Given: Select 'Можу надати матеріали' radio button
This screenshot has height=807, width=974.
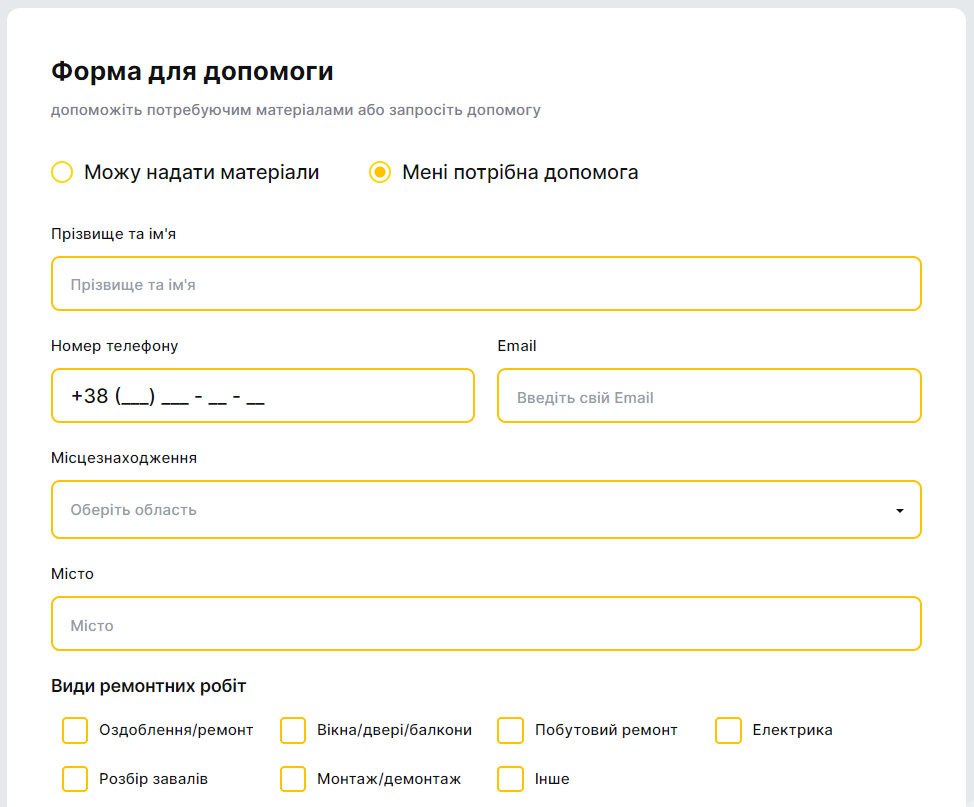Looking at the screenshot, I should tap(62, 172).
